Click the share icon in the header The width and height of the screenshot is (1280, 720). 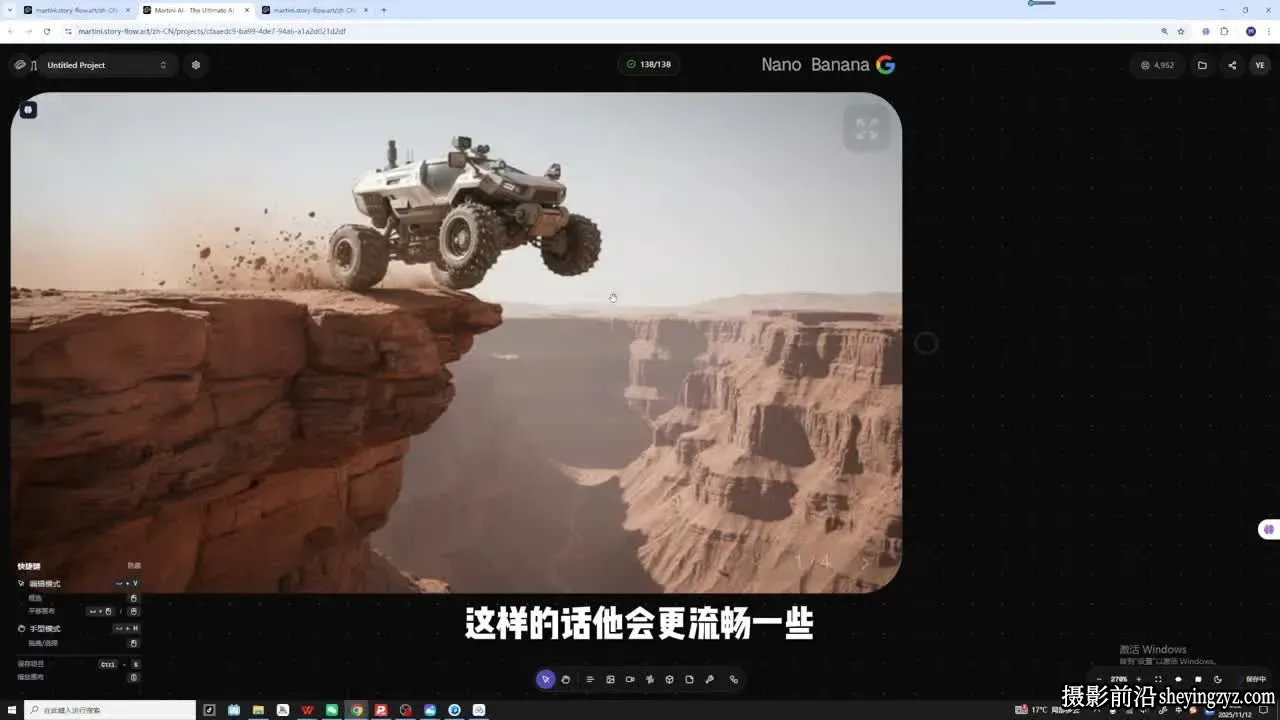coord(1232,65)
